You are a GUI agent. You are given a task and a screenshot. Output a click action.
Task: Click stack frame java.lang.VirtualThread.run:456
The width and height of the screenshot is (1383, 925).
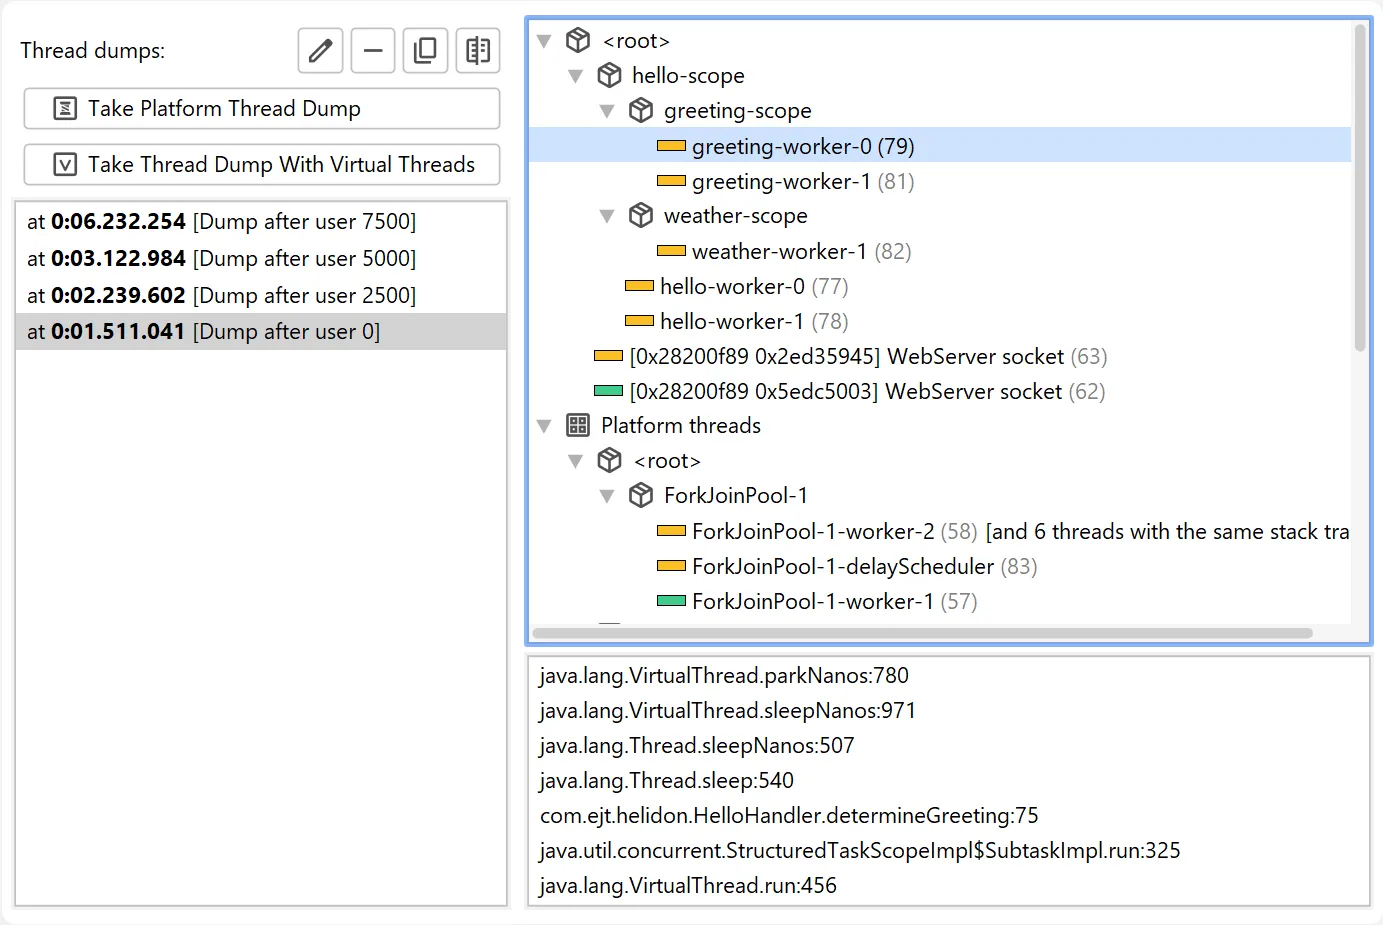click(688, 886)
